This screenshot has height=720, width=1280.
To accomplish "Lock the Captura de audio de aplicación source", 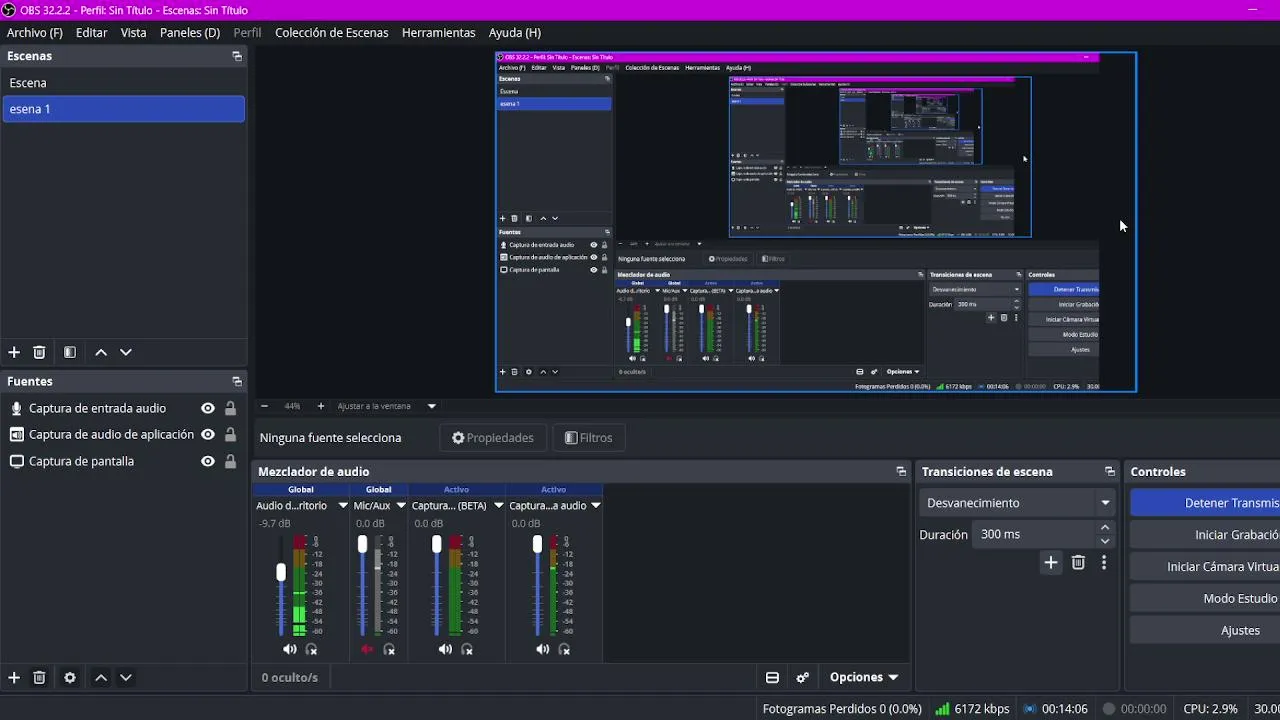I will (x=231, y=435).
